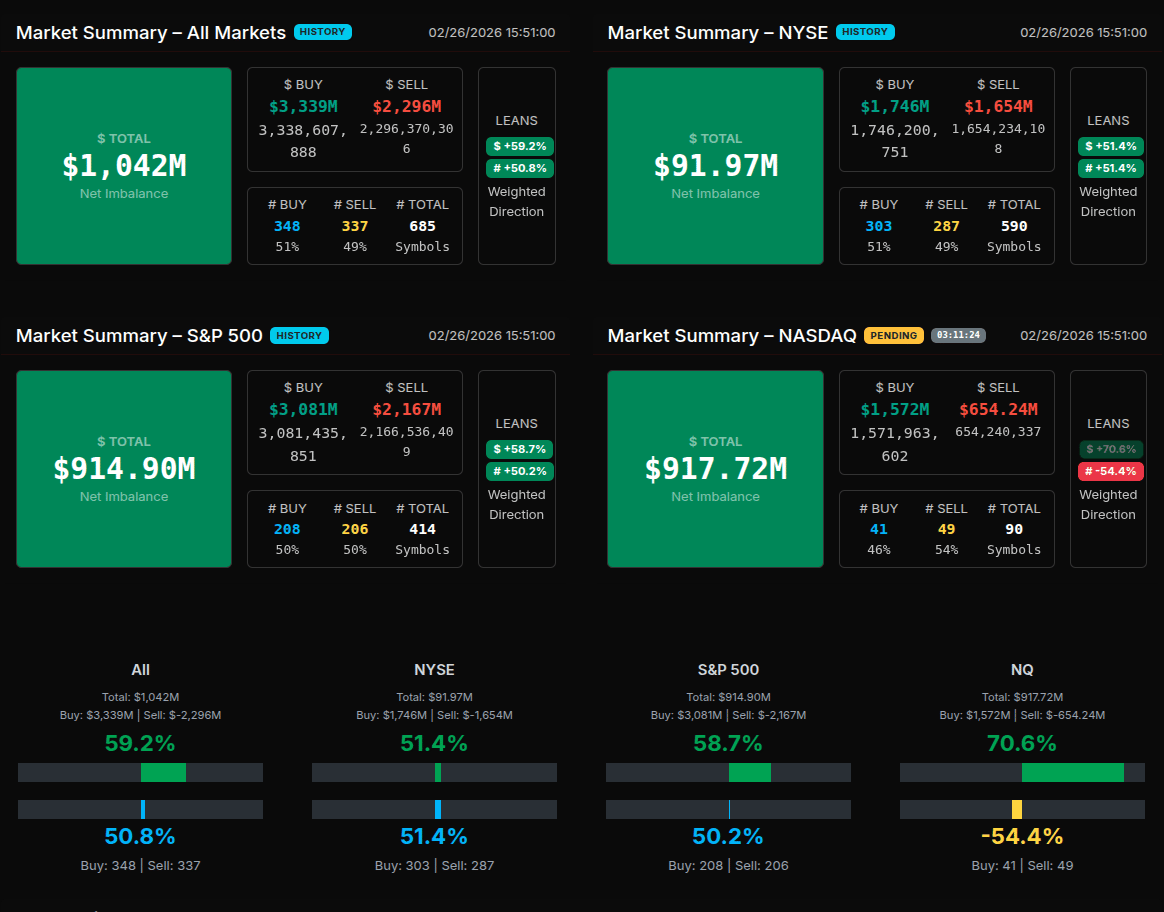Click the 03:11:24 countdown timer badge
1164x912 pixels.
(x=958, y=336)
